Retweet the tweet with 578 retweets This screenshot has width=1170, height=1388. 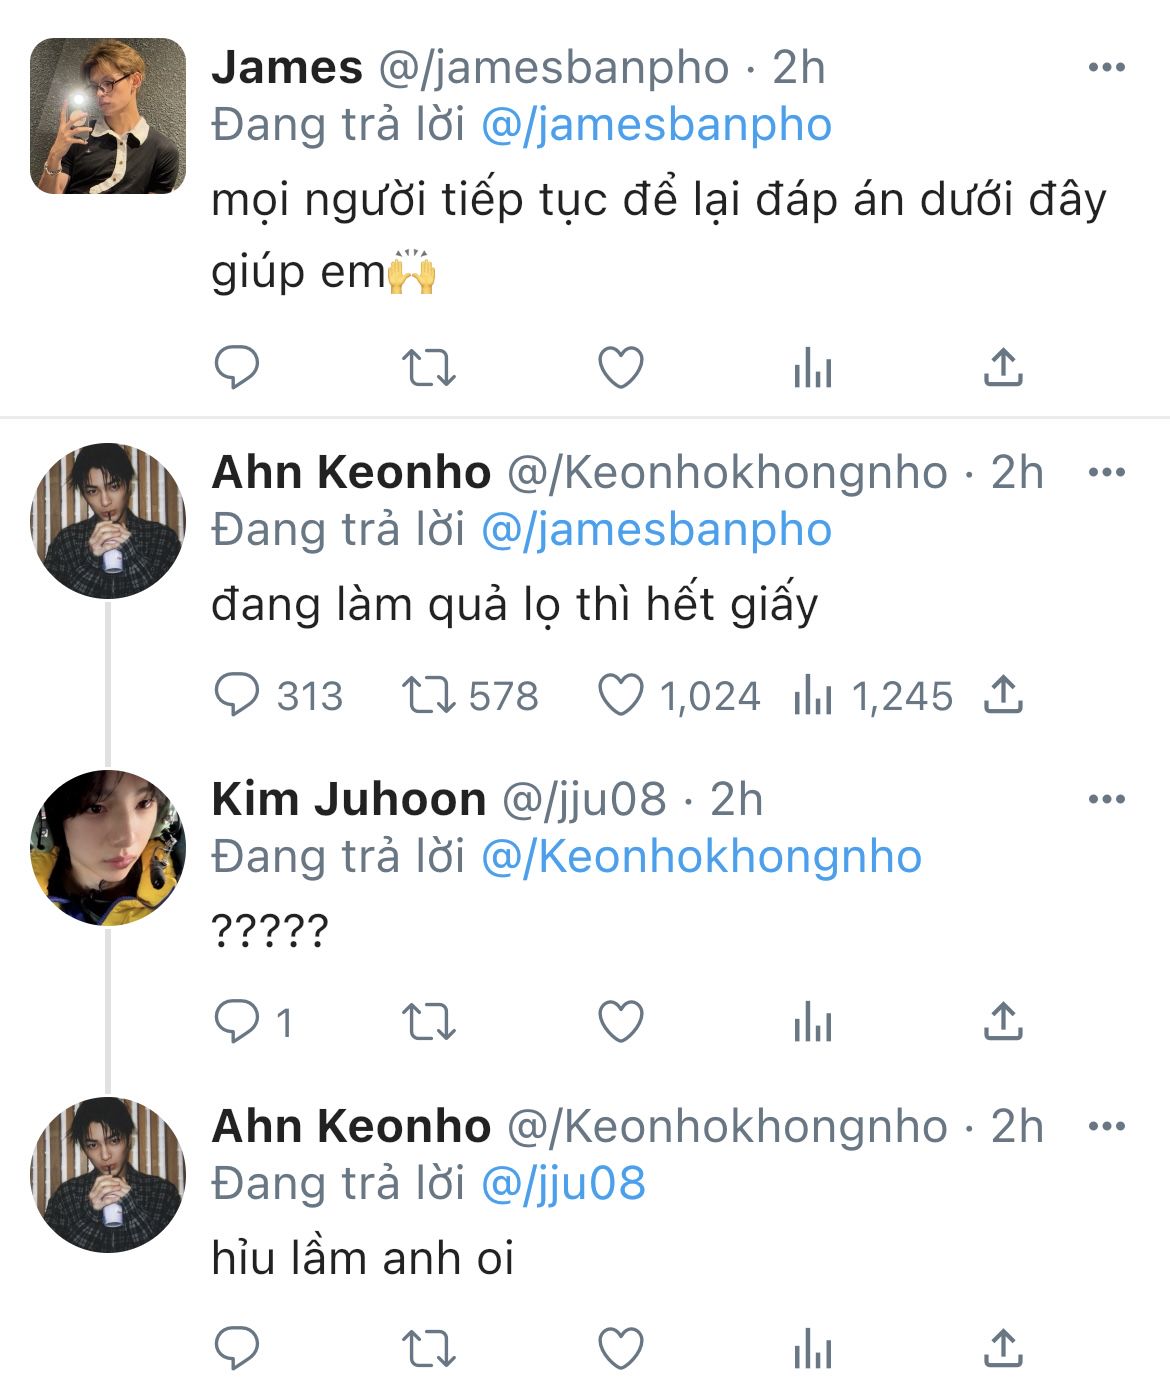[428, 695]
